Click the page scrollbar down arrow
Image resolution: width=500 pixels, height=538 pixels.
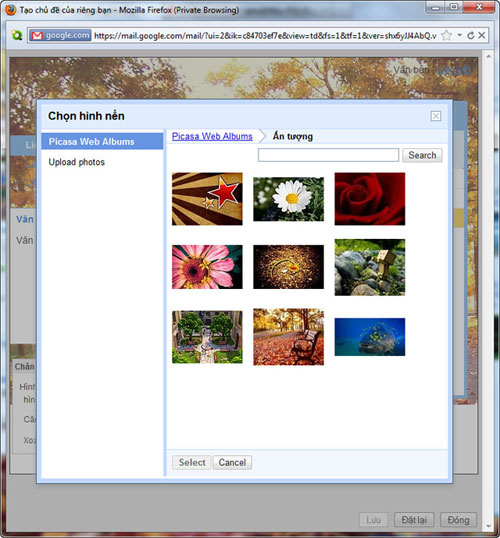tap(489, 526)
